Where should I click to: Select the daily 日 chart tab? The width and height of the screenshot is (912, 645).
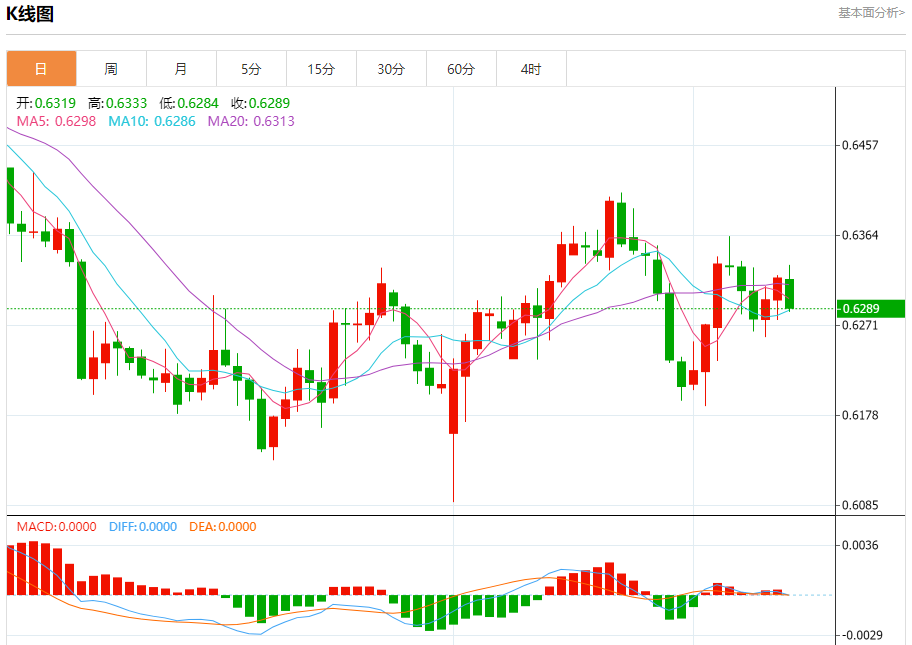pos(41,69)
